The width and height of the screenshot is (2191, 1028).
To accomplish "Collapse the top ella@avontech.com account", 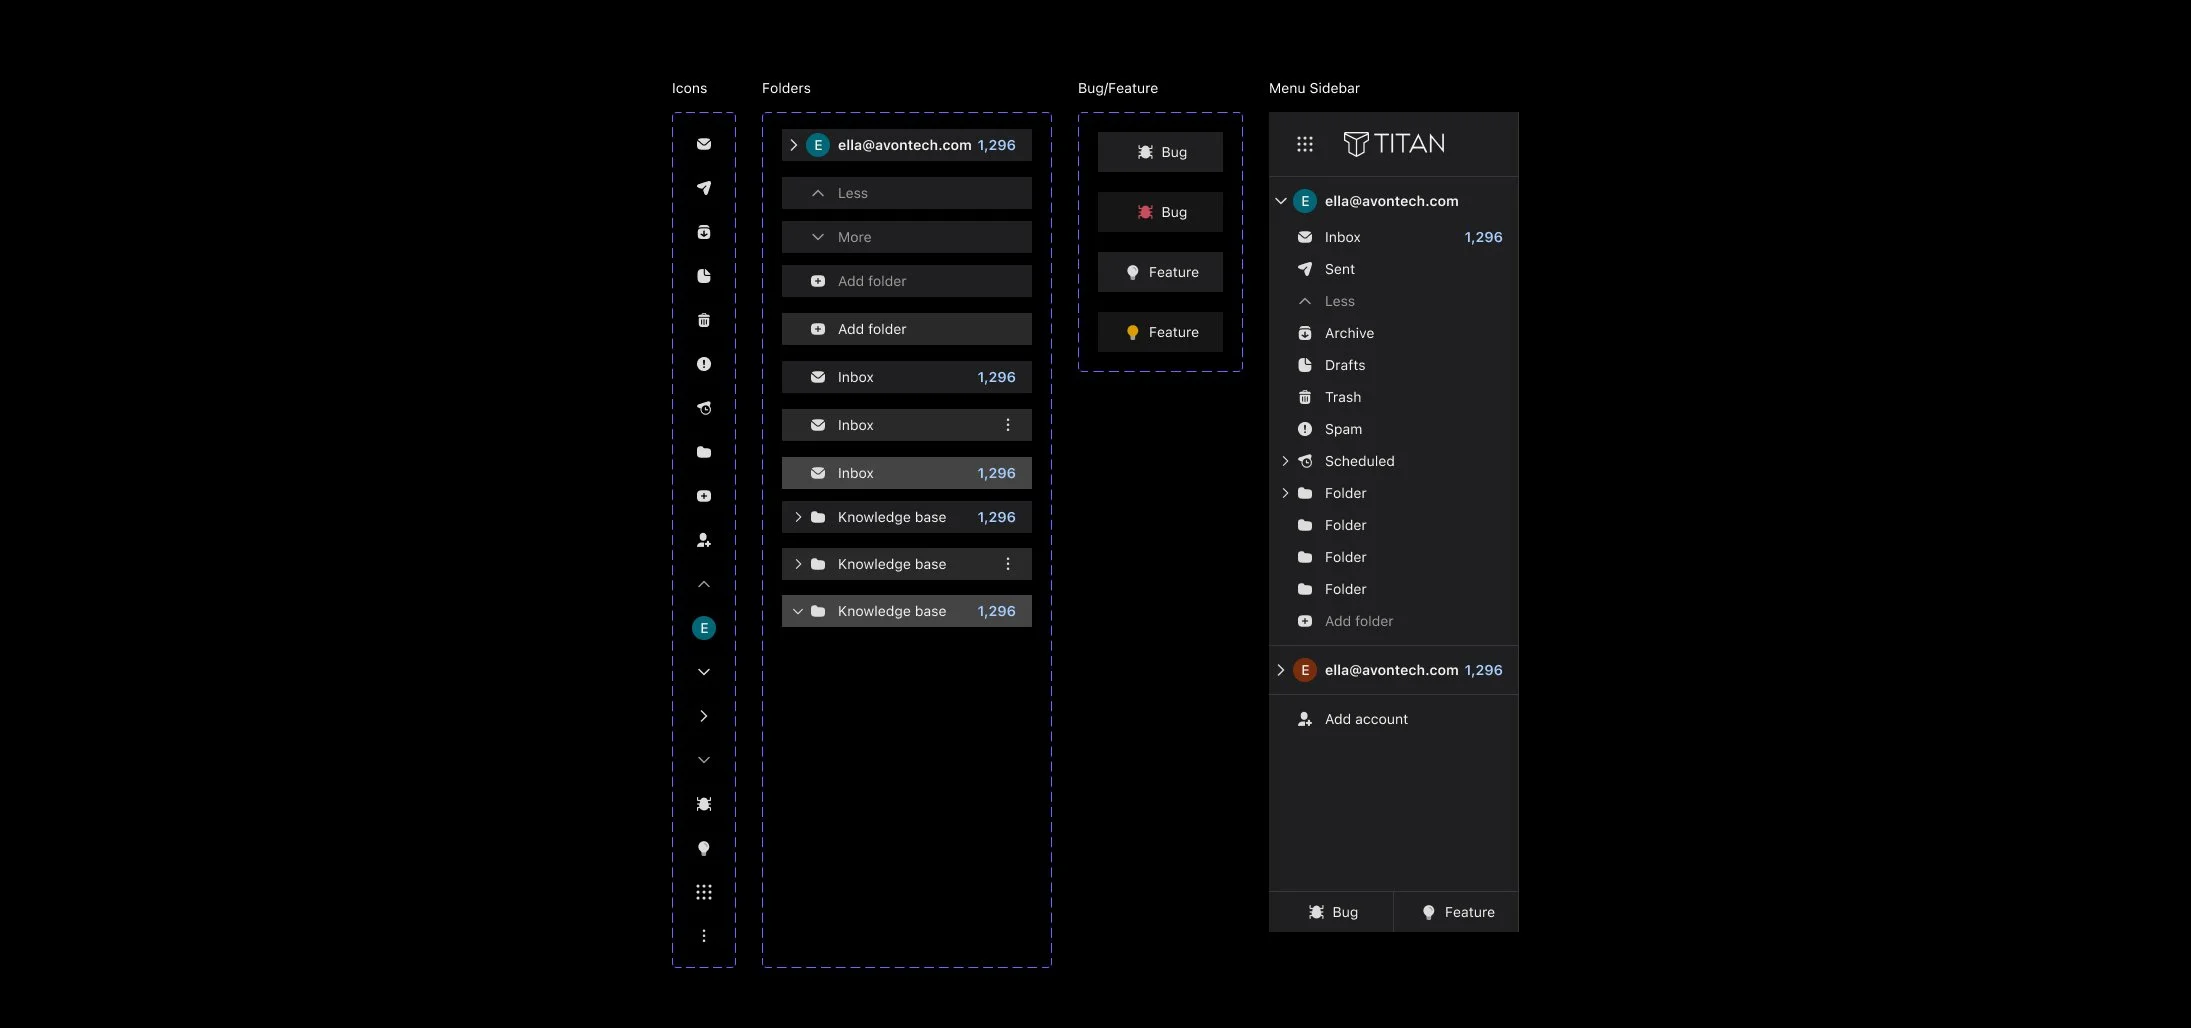I will click(1281, 200).
